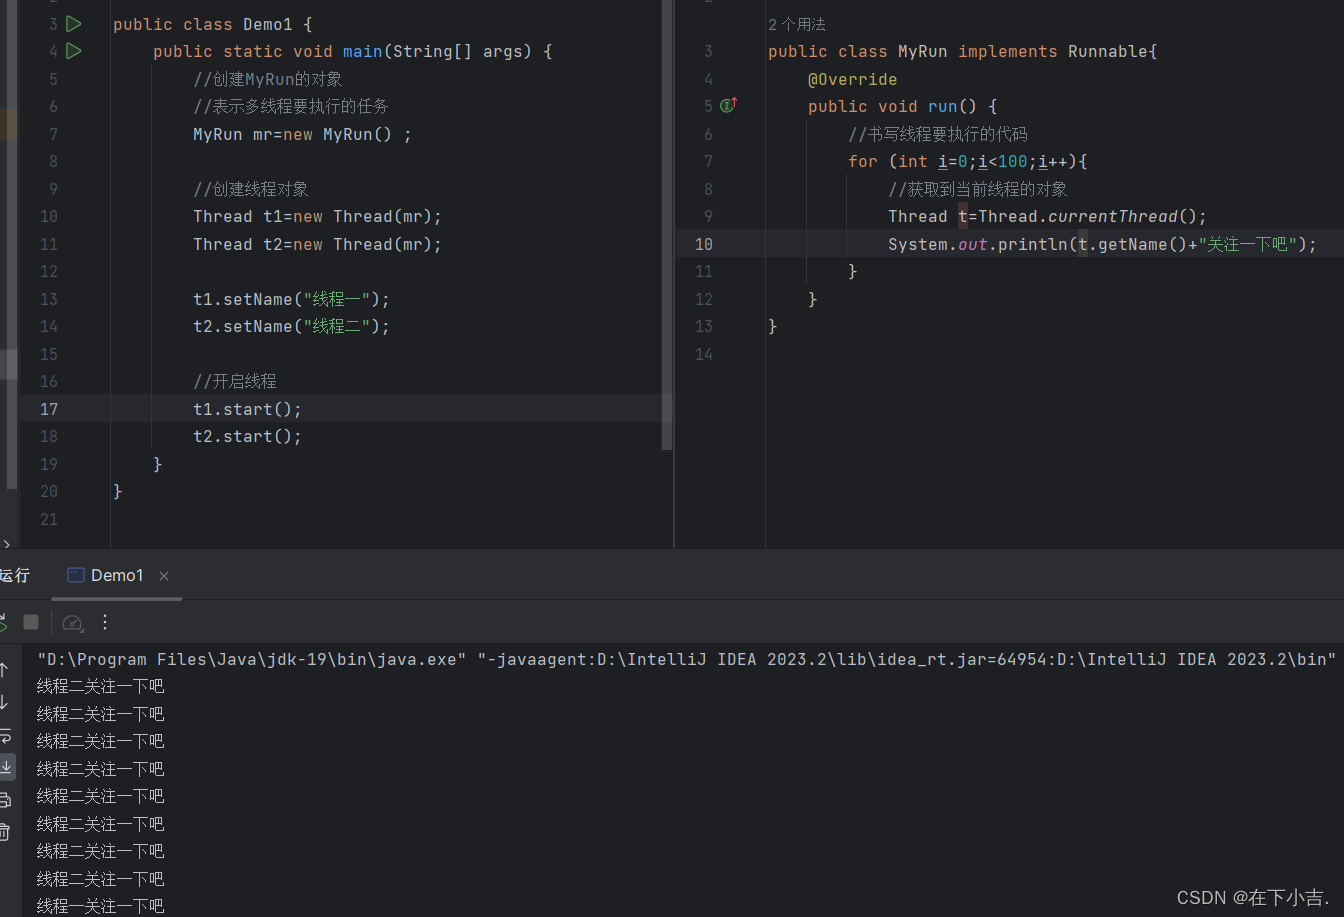The height and width of the screenshot is (917, 1344).
Task: Click the comment '//开启线程'
Action: 235,381
